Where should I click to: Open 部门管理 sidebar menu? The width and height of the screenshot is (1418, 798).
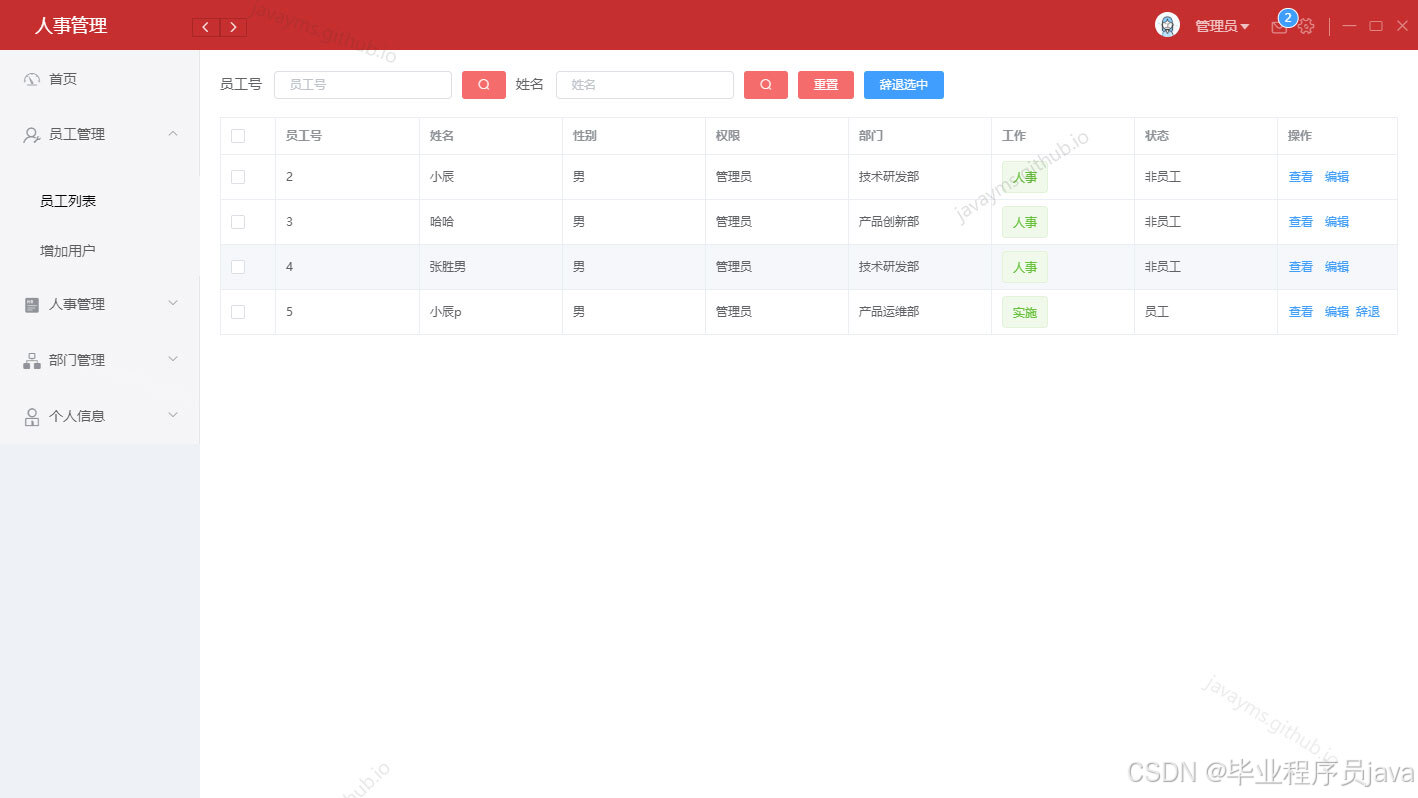[100, 360]
